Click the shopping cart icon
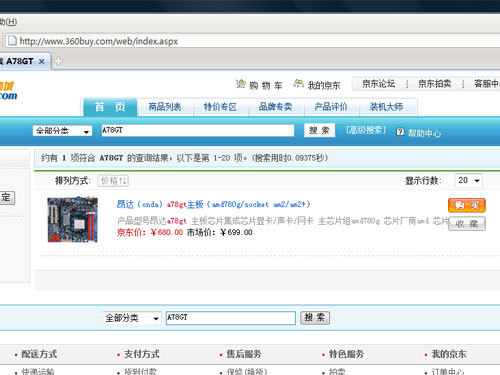The width and height of the screenshot is (500, 375). coord(241,84)
